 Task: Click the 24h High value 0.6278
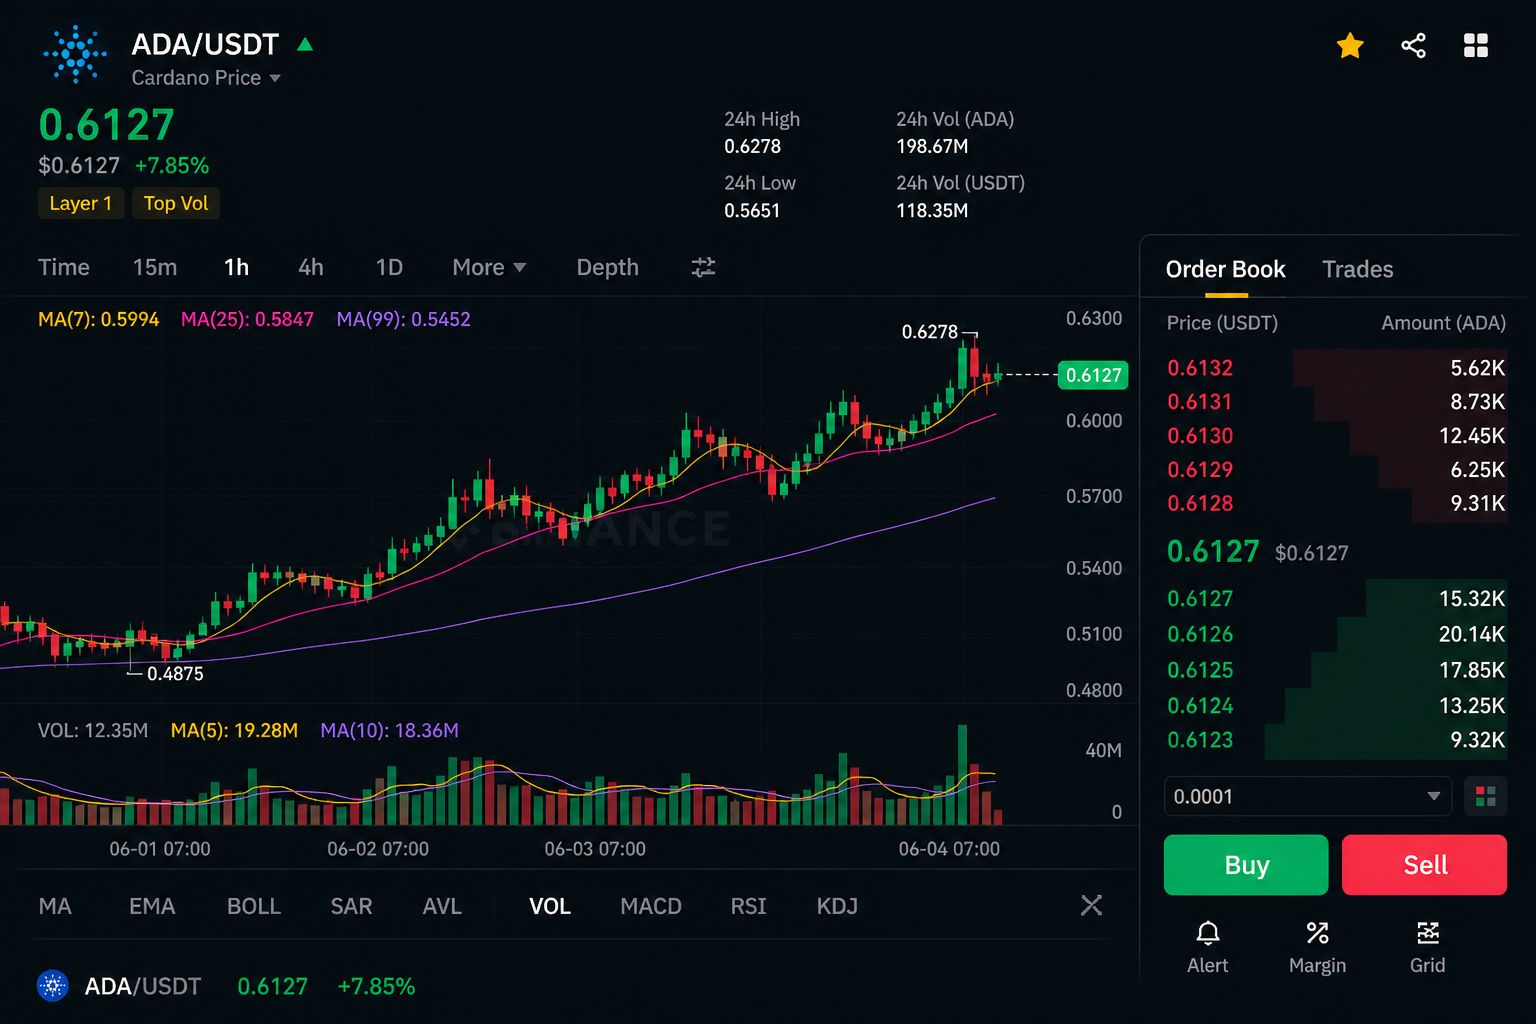point(752,146)
